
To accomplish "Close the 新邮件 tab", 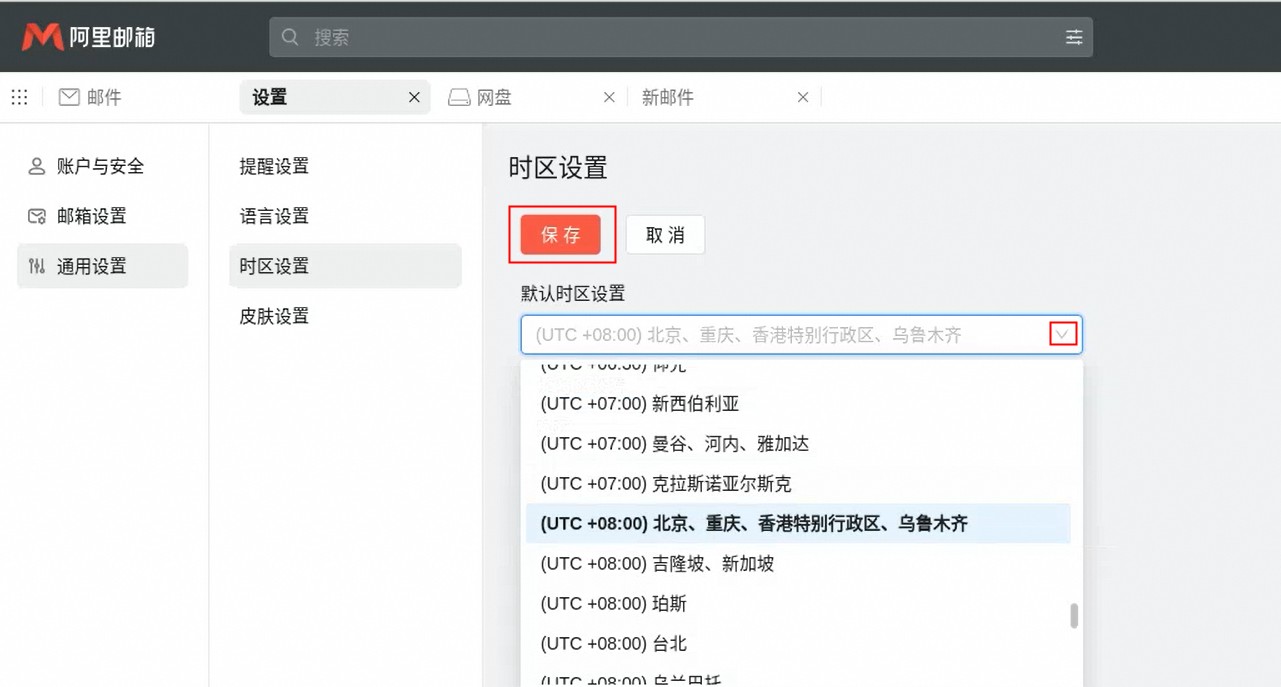I will click(802, 97).
